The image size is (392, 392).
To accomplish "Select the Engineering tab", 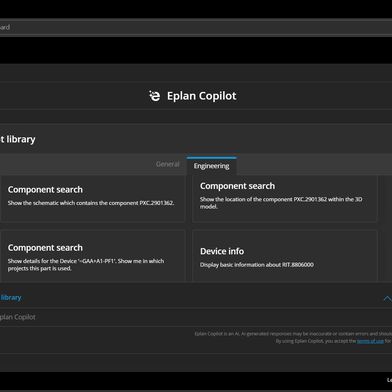I will [211, 166].
